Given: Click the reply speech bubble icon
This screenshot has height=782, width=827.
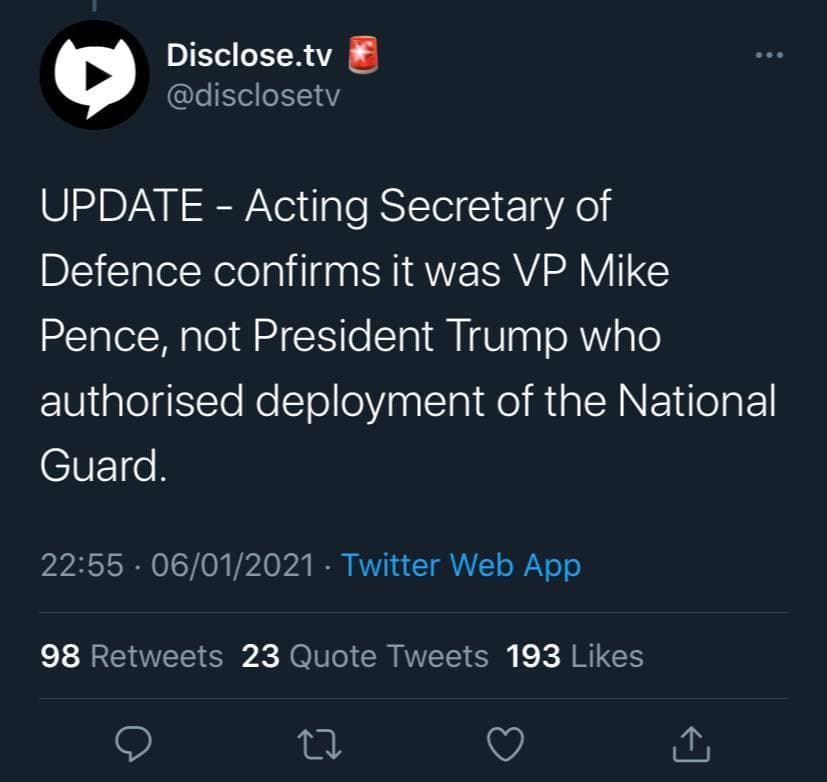Looking at the screenshot, I should (x=134, y=741).
